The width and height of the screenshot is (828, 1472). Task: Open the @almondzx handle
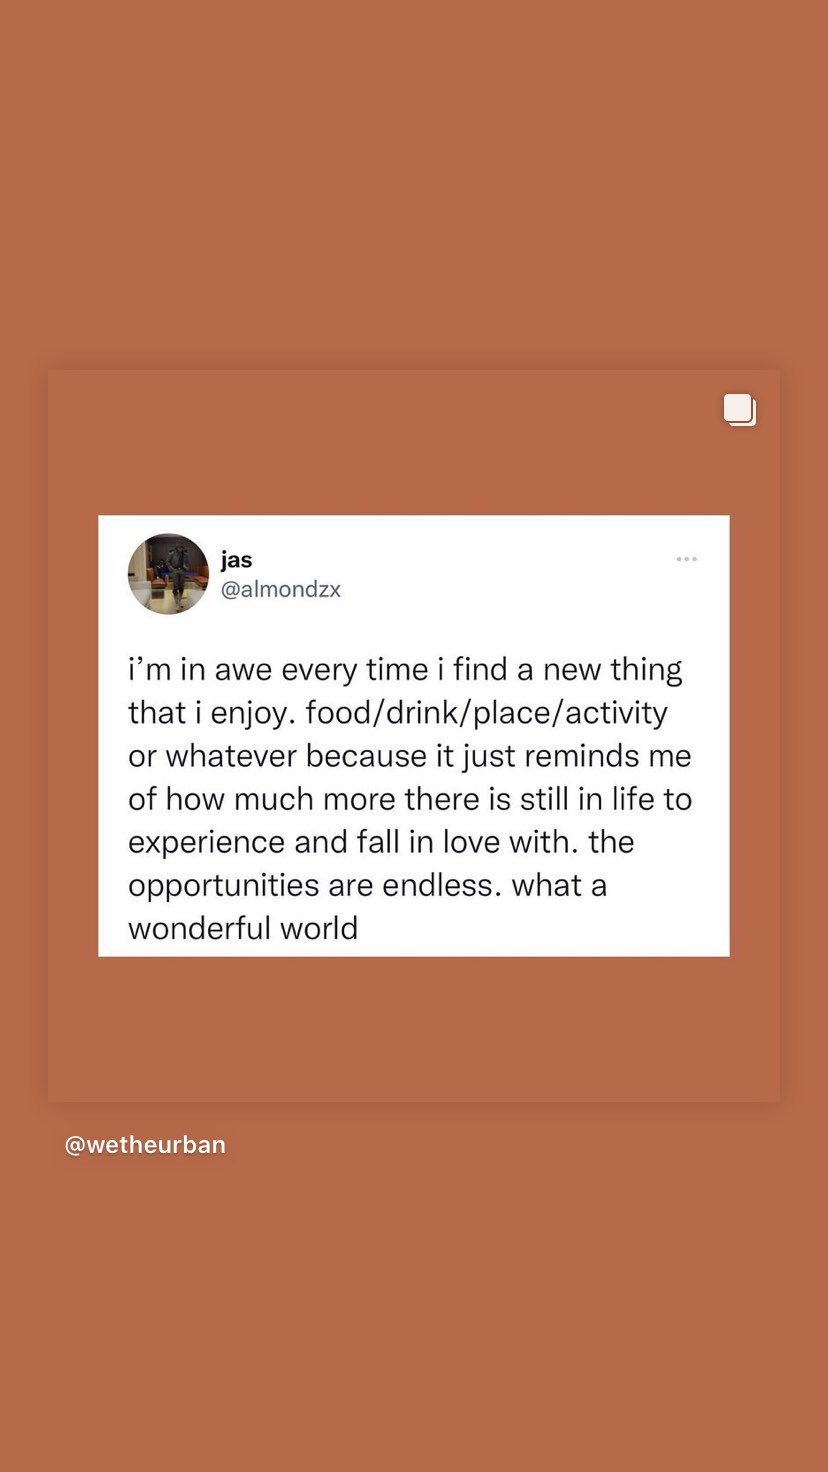[281, 589]
